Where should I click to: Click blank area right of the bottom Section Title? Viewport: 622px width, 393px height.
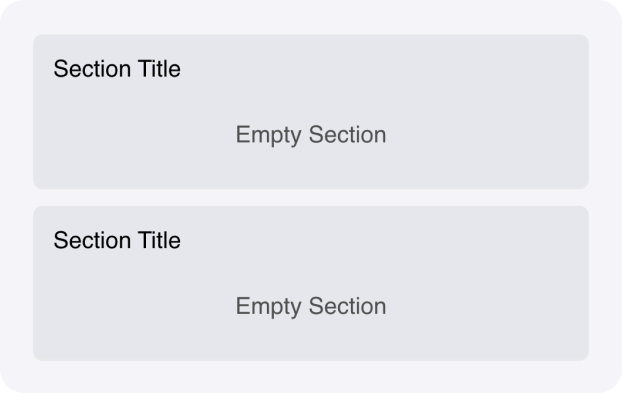click(381, 240)
